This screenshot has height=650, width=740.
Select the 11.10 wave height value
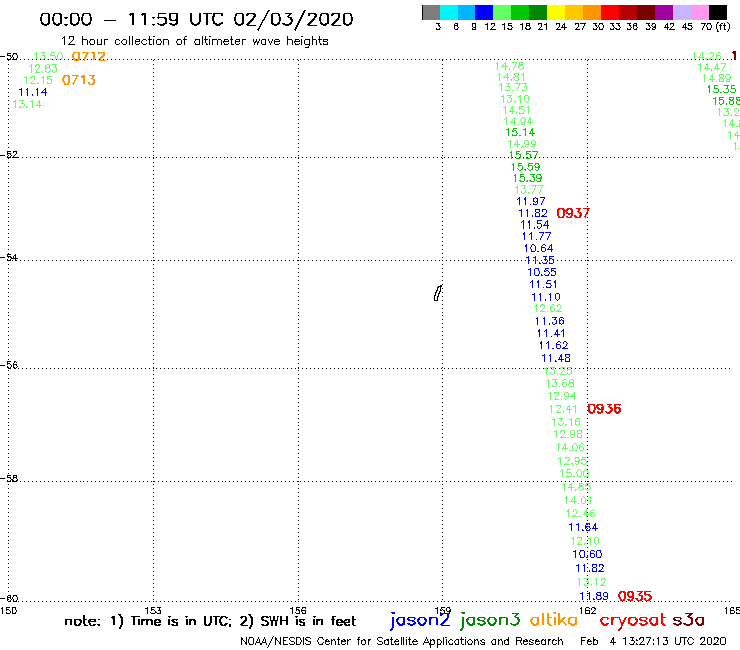(x=546, y=297)
